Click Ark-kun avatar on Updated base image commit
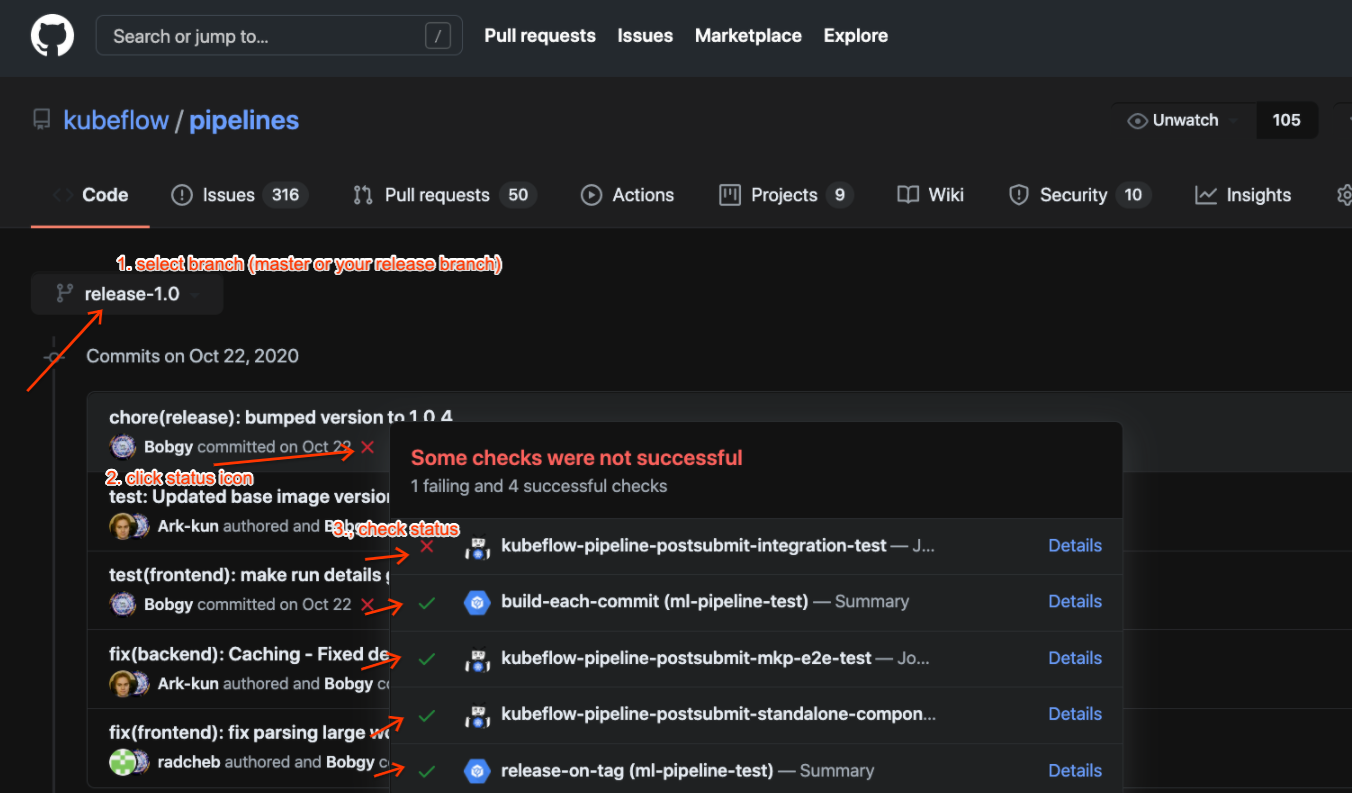This screenshot has height=793, width=1352. [121, 526]
